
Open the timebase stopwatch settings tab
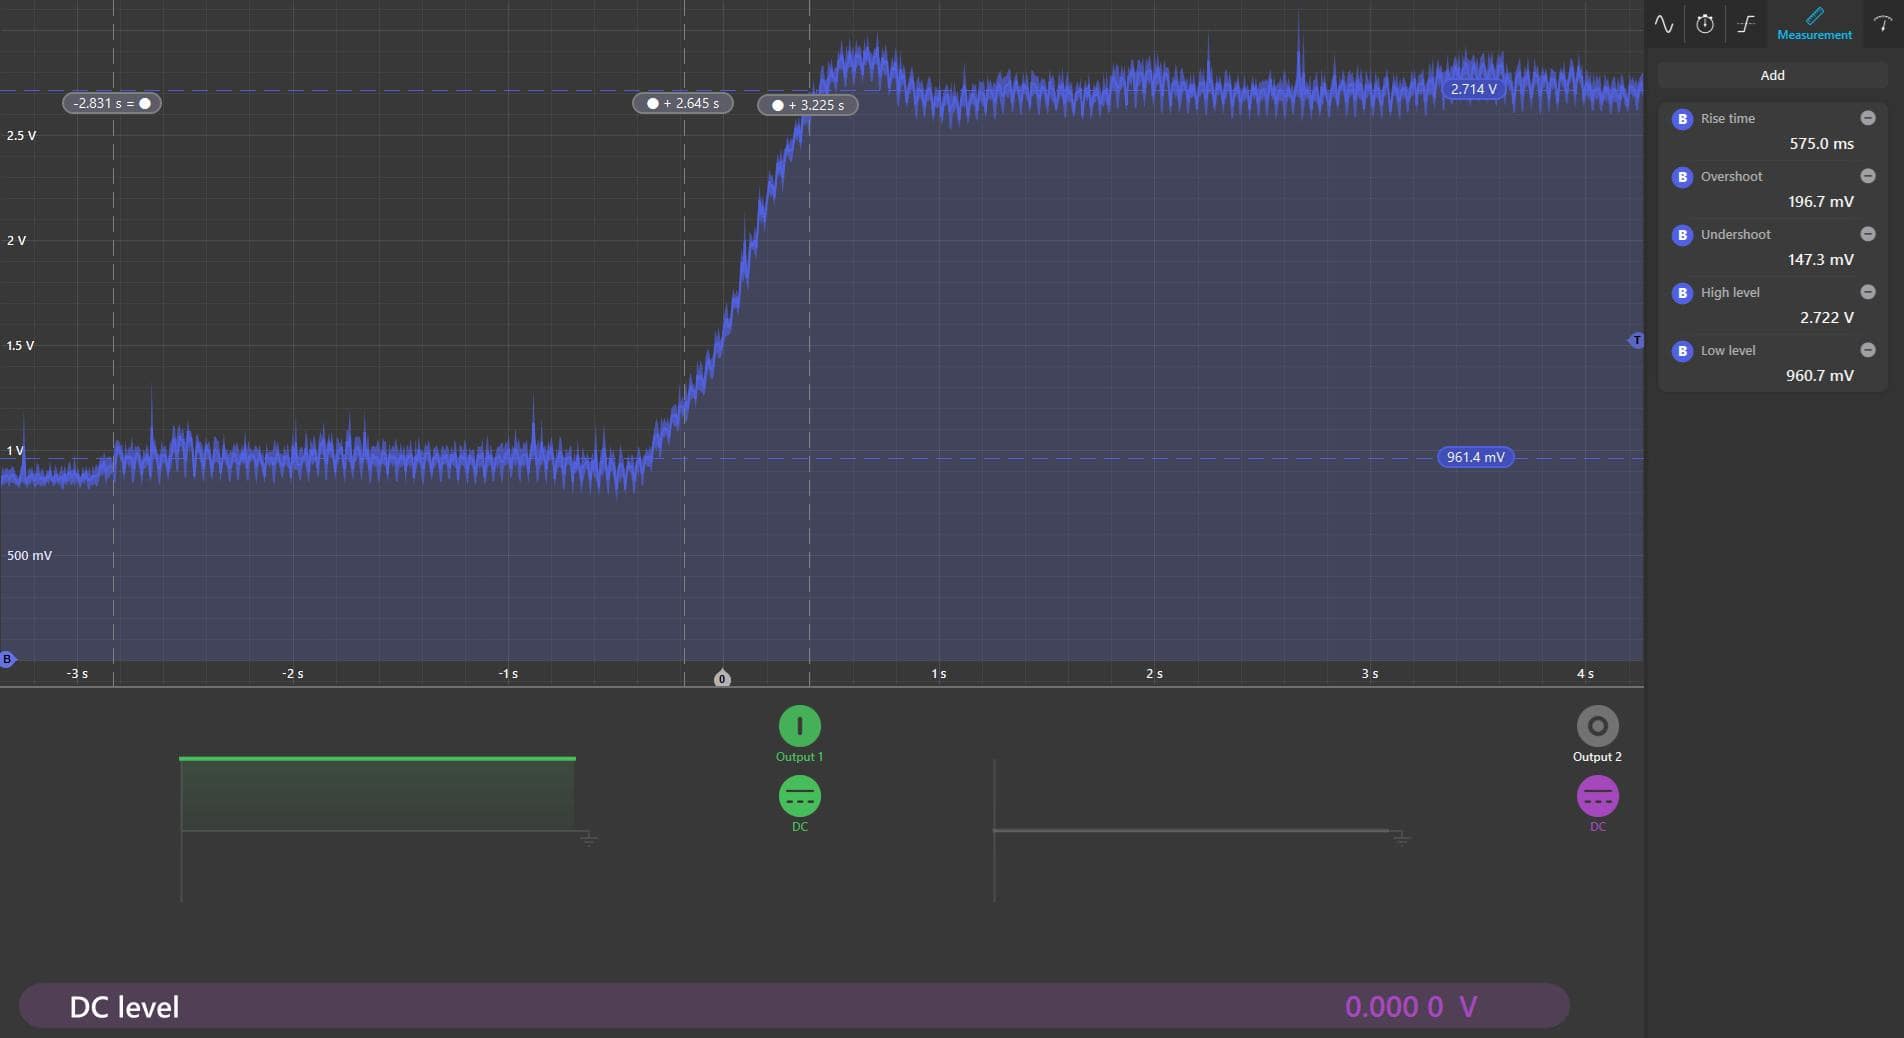point(1705,25)
